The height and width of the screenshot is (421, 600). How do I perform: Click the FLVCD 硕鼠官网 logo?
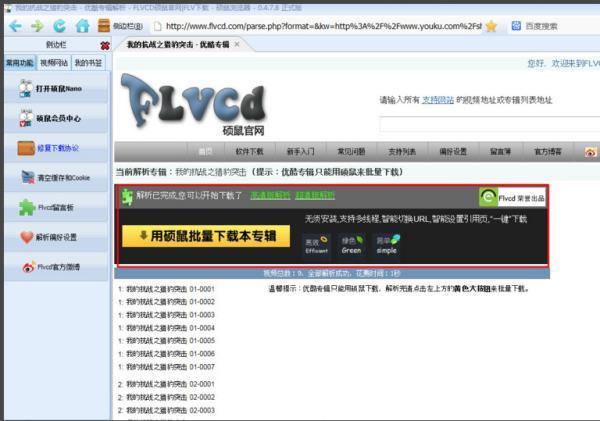click(x=193, y=104)
